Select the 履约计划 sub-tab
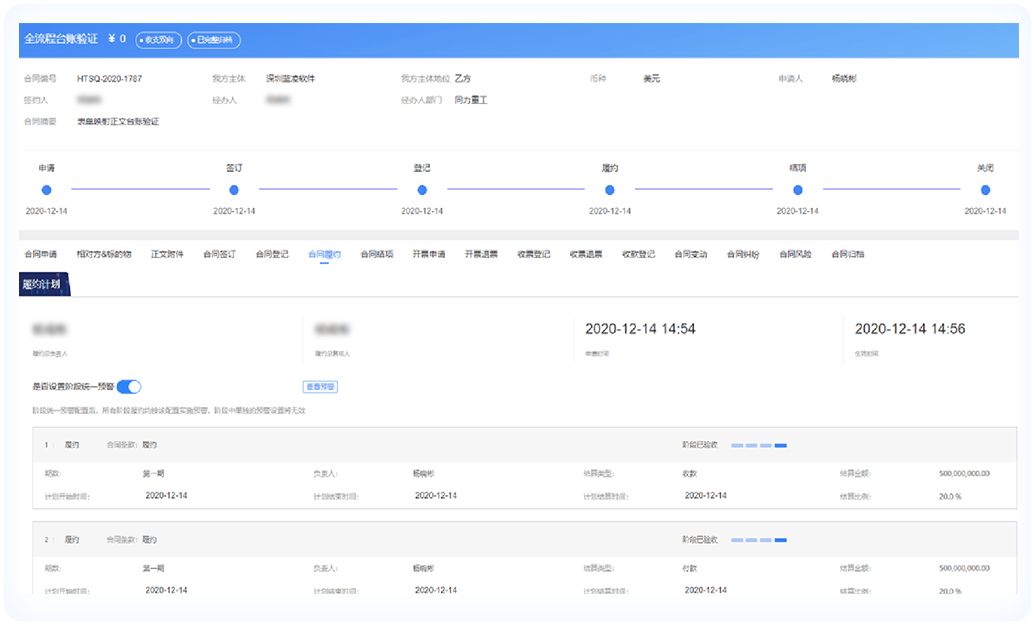 [x=42, y=285]
